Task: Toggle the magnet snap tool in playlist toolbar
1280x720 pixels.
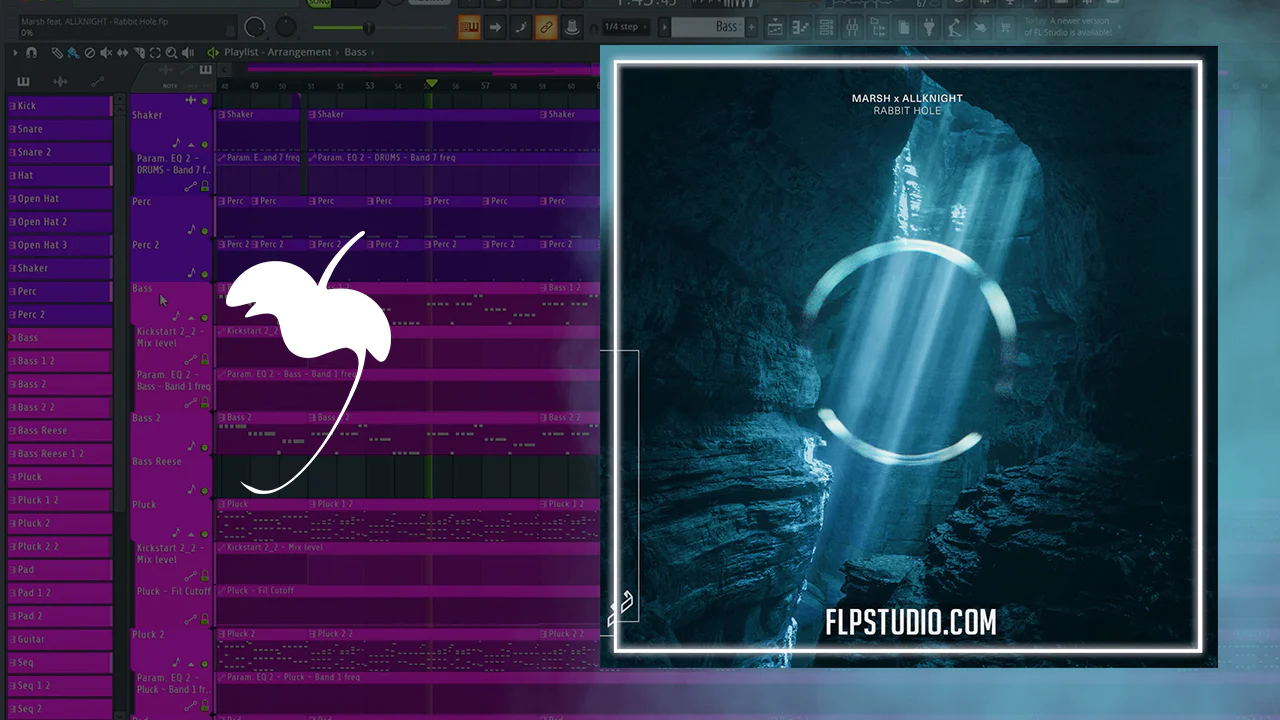Action: tap(32, 52)
